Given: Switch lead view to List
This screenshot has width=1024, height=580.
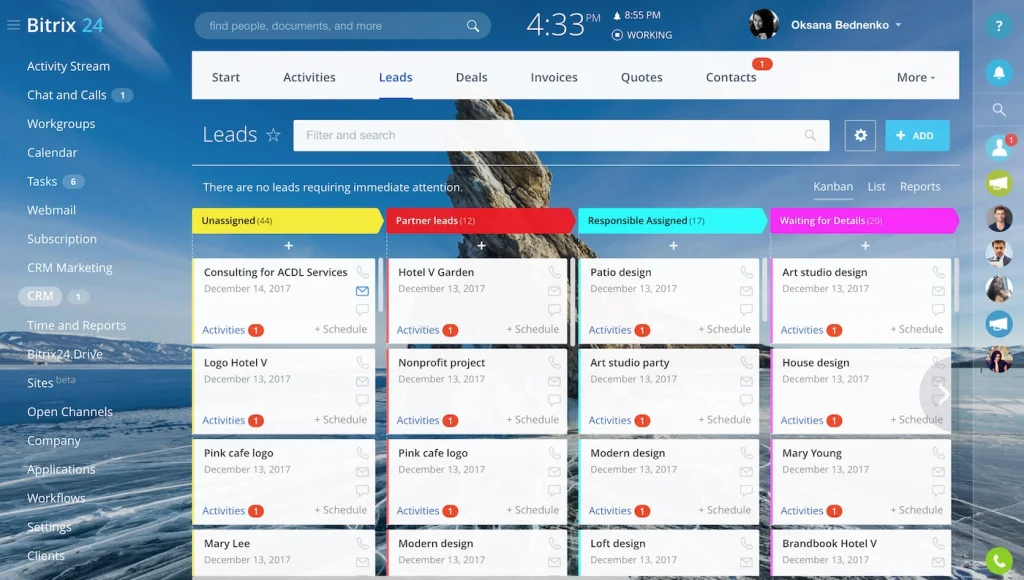Looking at the screenshot, I should (876, 186).
